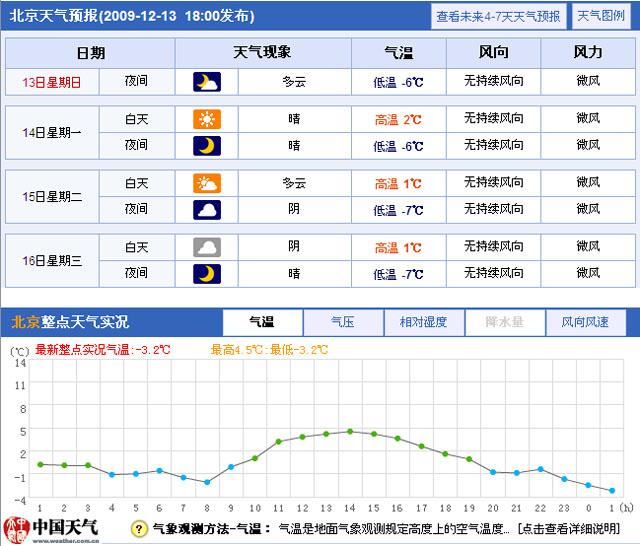Click the peak data point at hour 14
The height and width of the screenshot is (546, 640).
click(350, 431)
